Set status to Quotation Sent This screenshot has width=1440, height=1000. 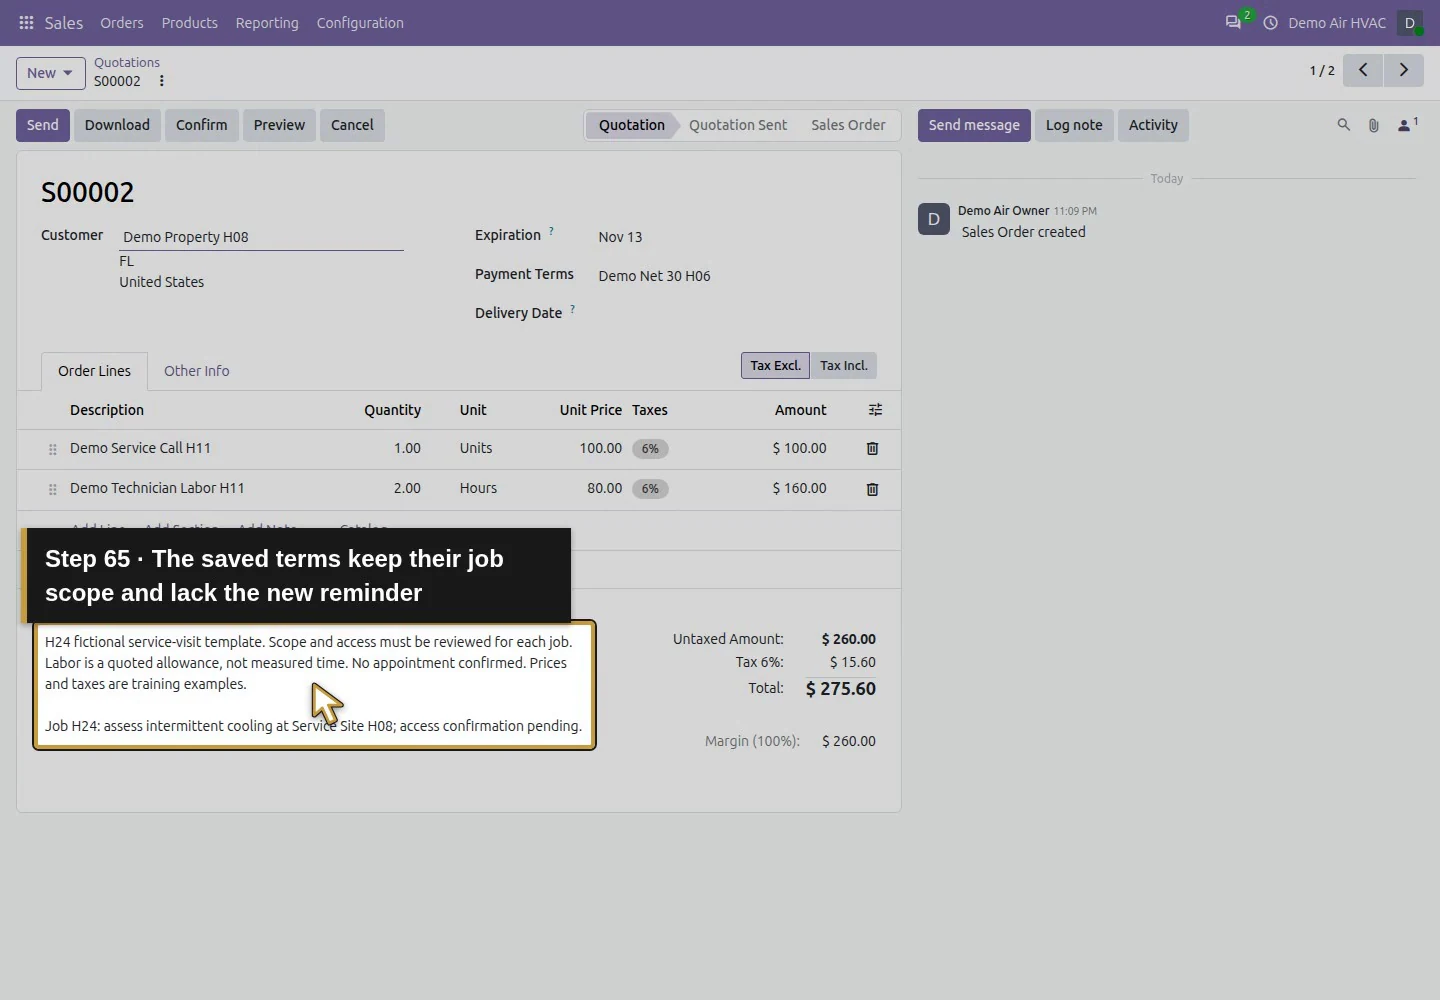(738, 125)
